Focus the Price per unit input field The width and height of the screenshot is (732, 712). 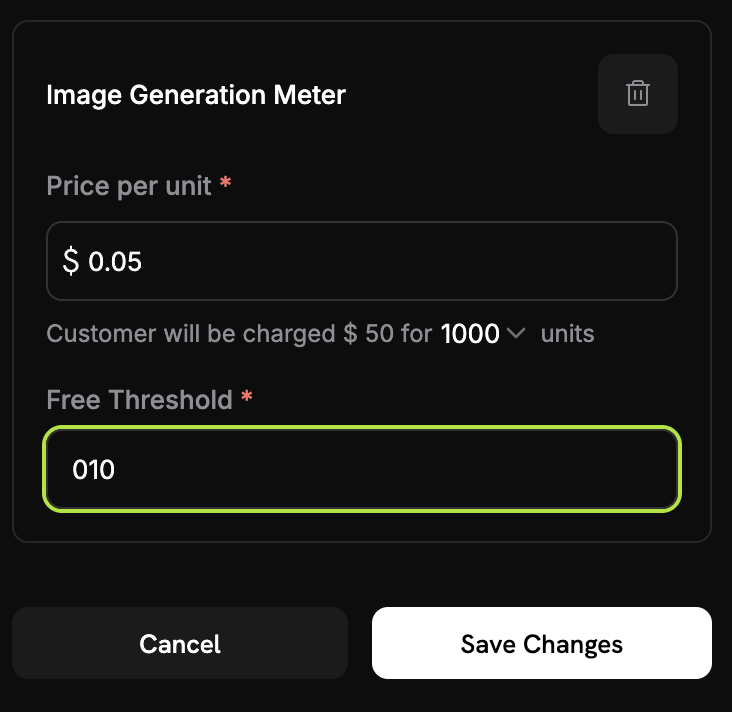(x=362, y=261)
